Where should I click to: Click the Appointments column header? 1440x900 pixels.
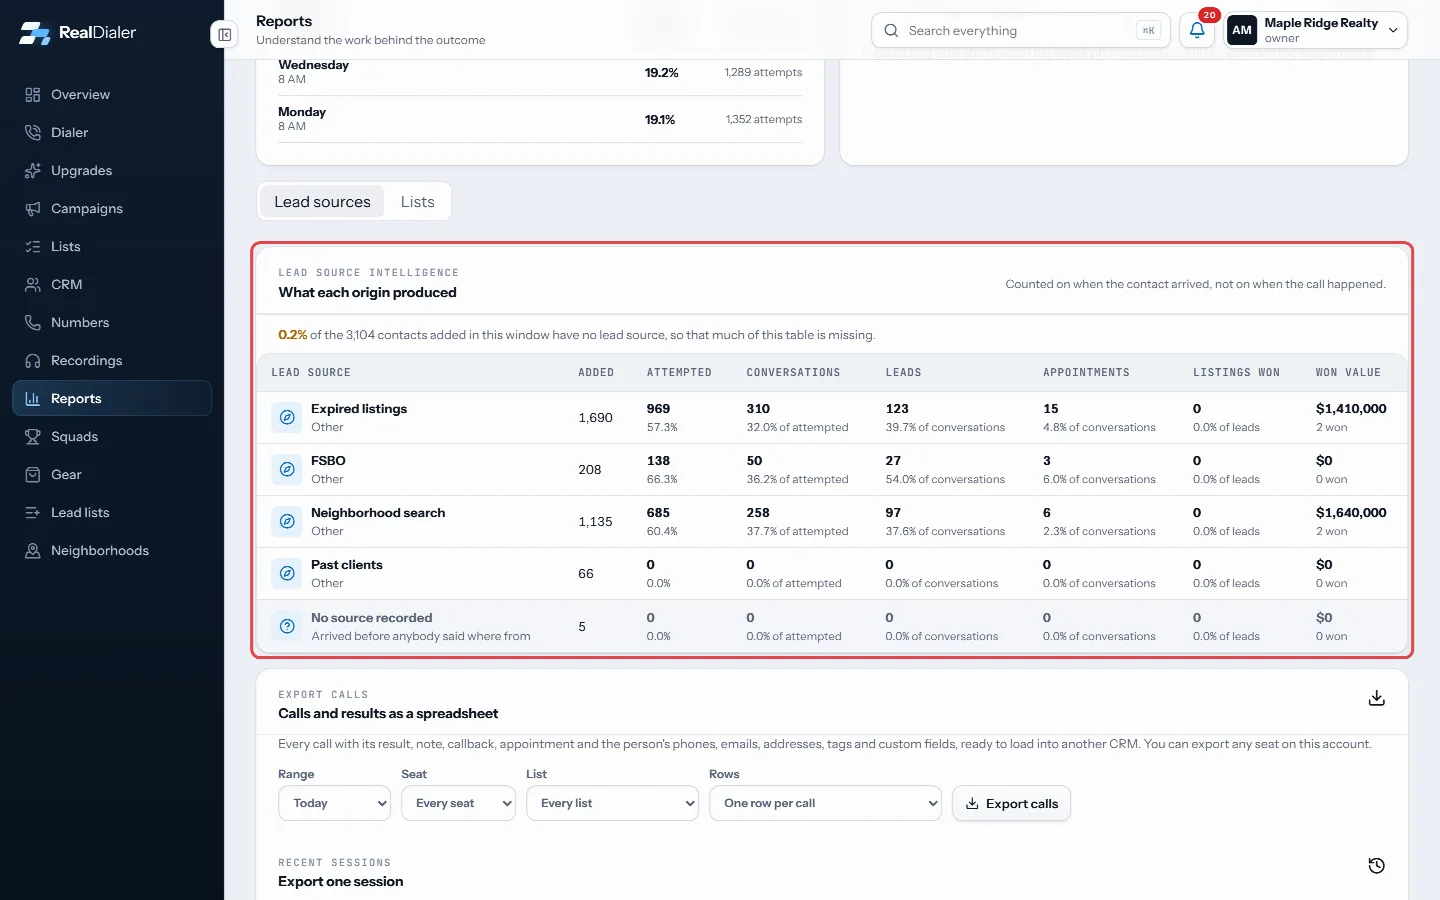coord(1086,373)
